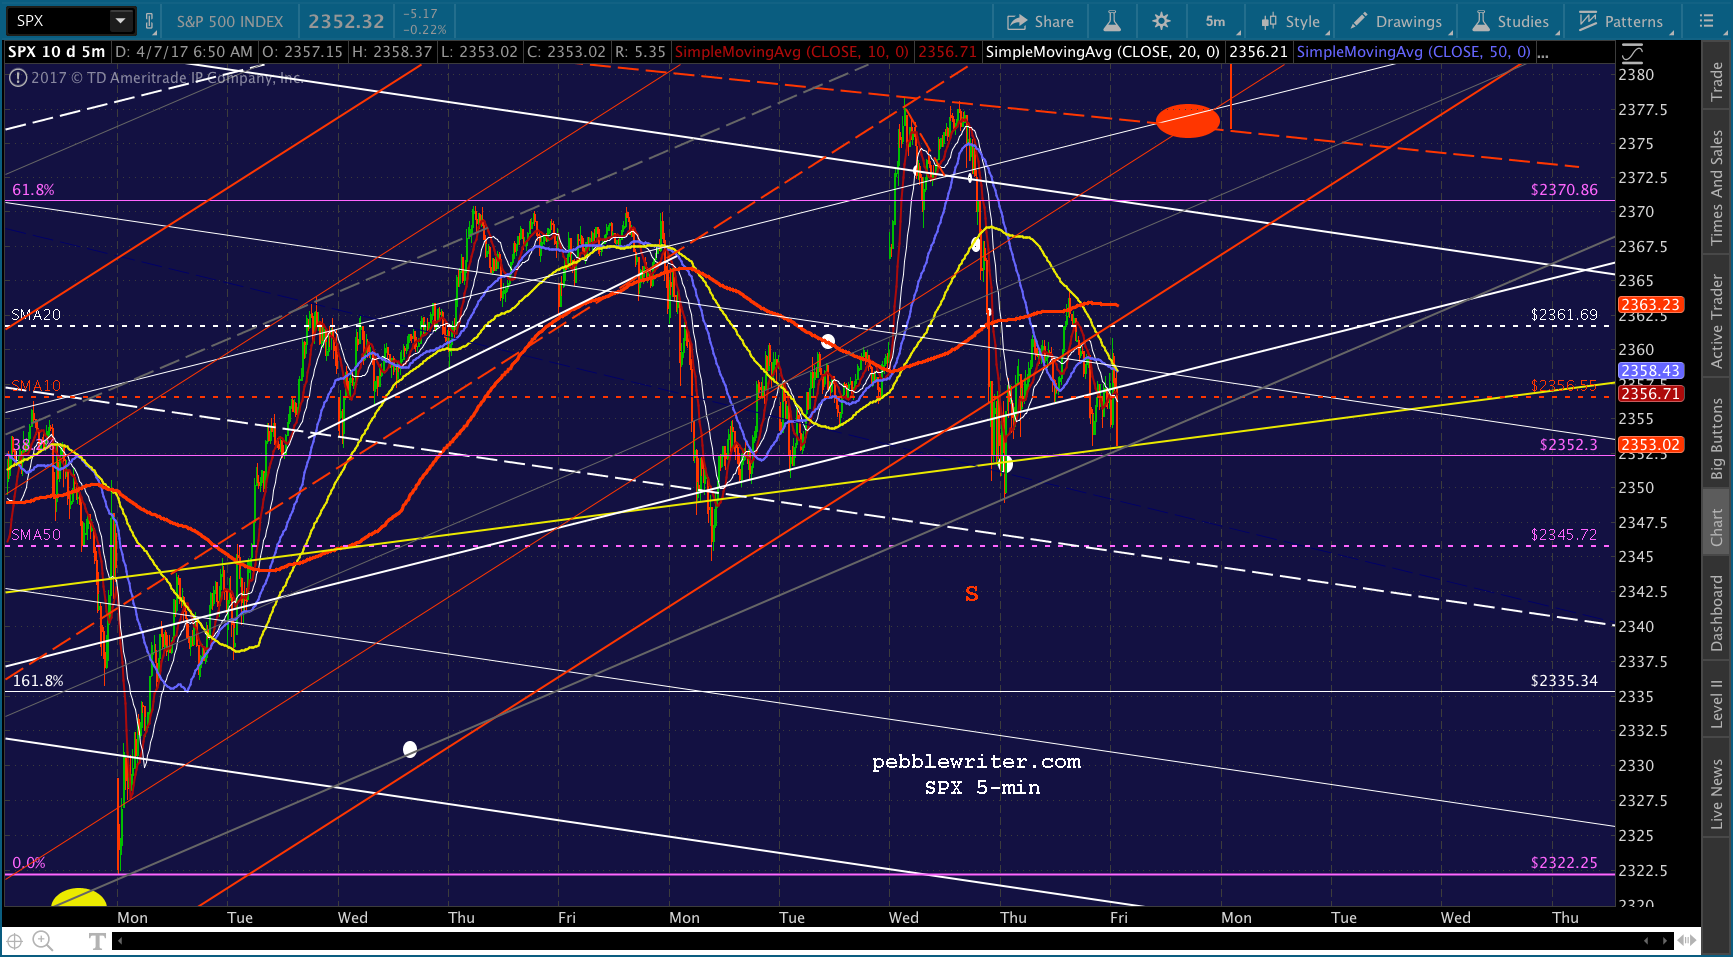1733x957 pixels.
Task: Click the red 2356.71 price bubble
Action: (x=1651, y=394)
